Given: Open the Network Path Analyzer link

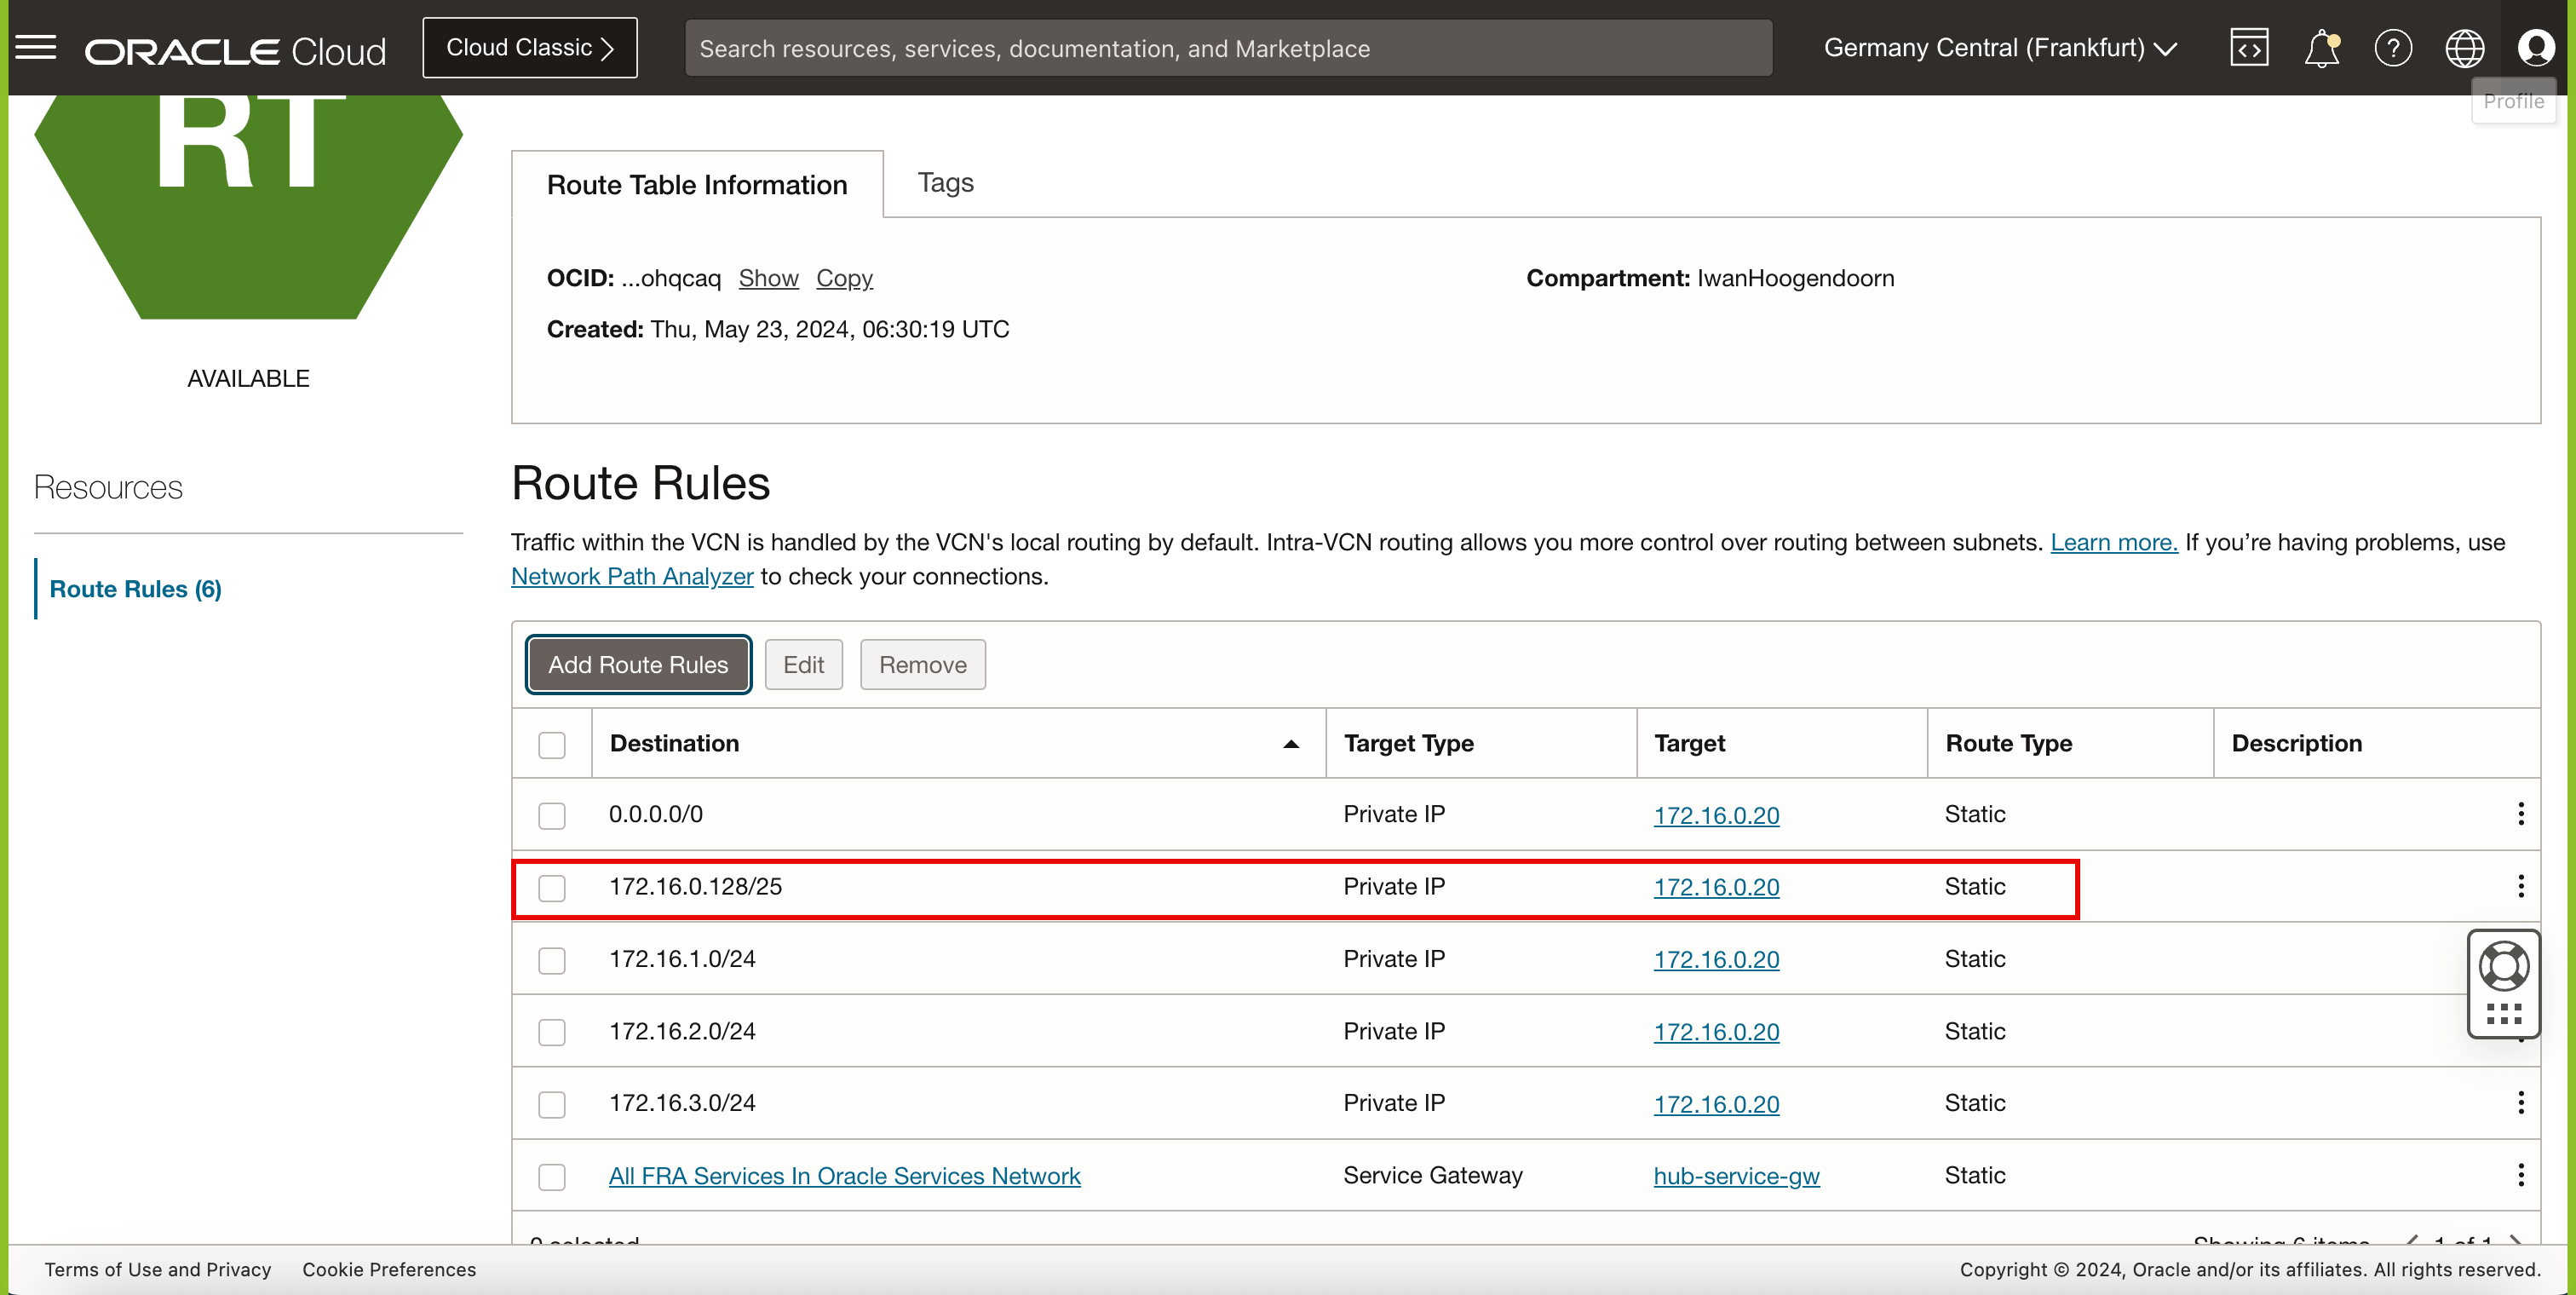Looking at the screenshot, I should 632,577.
